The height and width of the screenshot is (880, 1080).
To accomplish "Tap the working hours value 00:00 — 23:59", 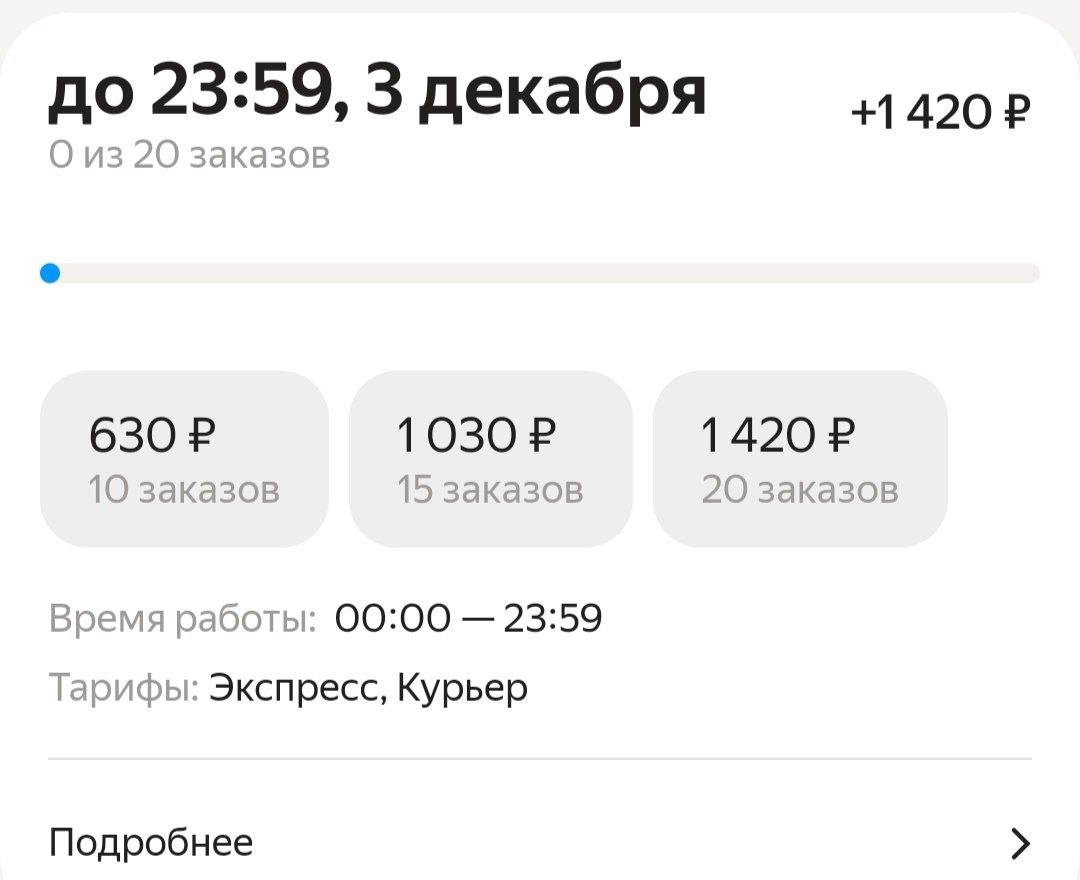I will [468, 620].
